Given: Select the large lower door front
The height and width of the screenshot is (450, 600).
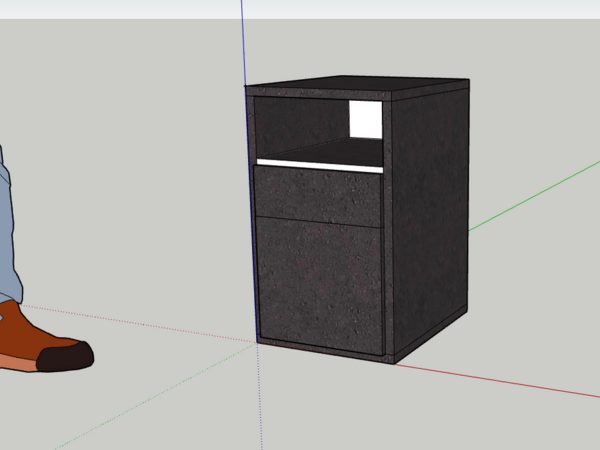Looking at the screenshot, I should tap(320, 283).
